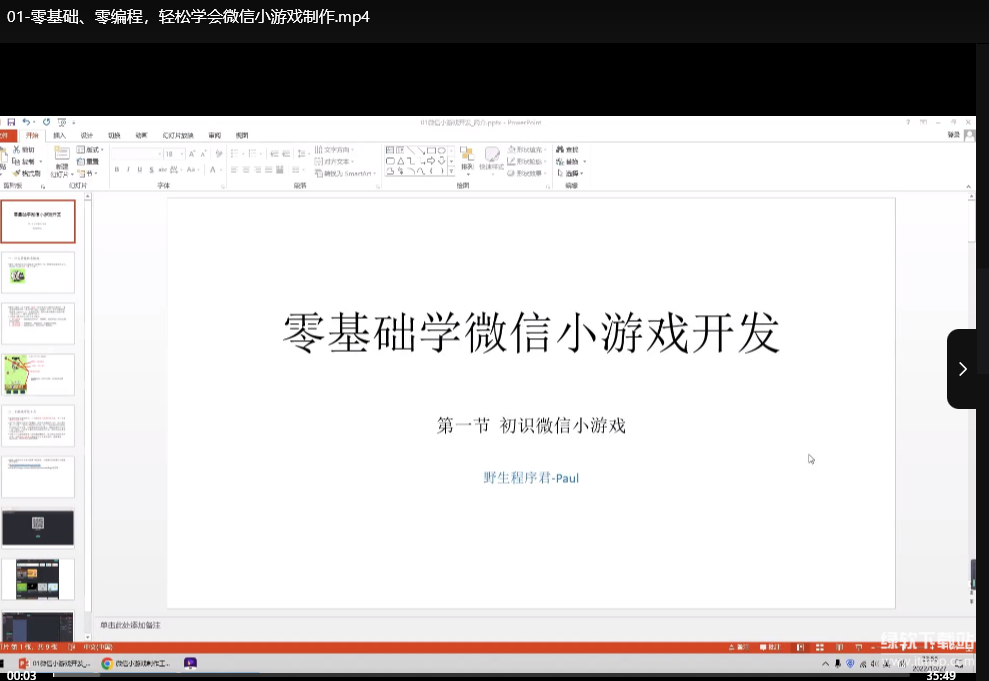Image resolution: width=989 pixels, height=681 pixels.
Task: Click the Redo/repeat icon in the quick access toolbar
Action: pos(46,122)
